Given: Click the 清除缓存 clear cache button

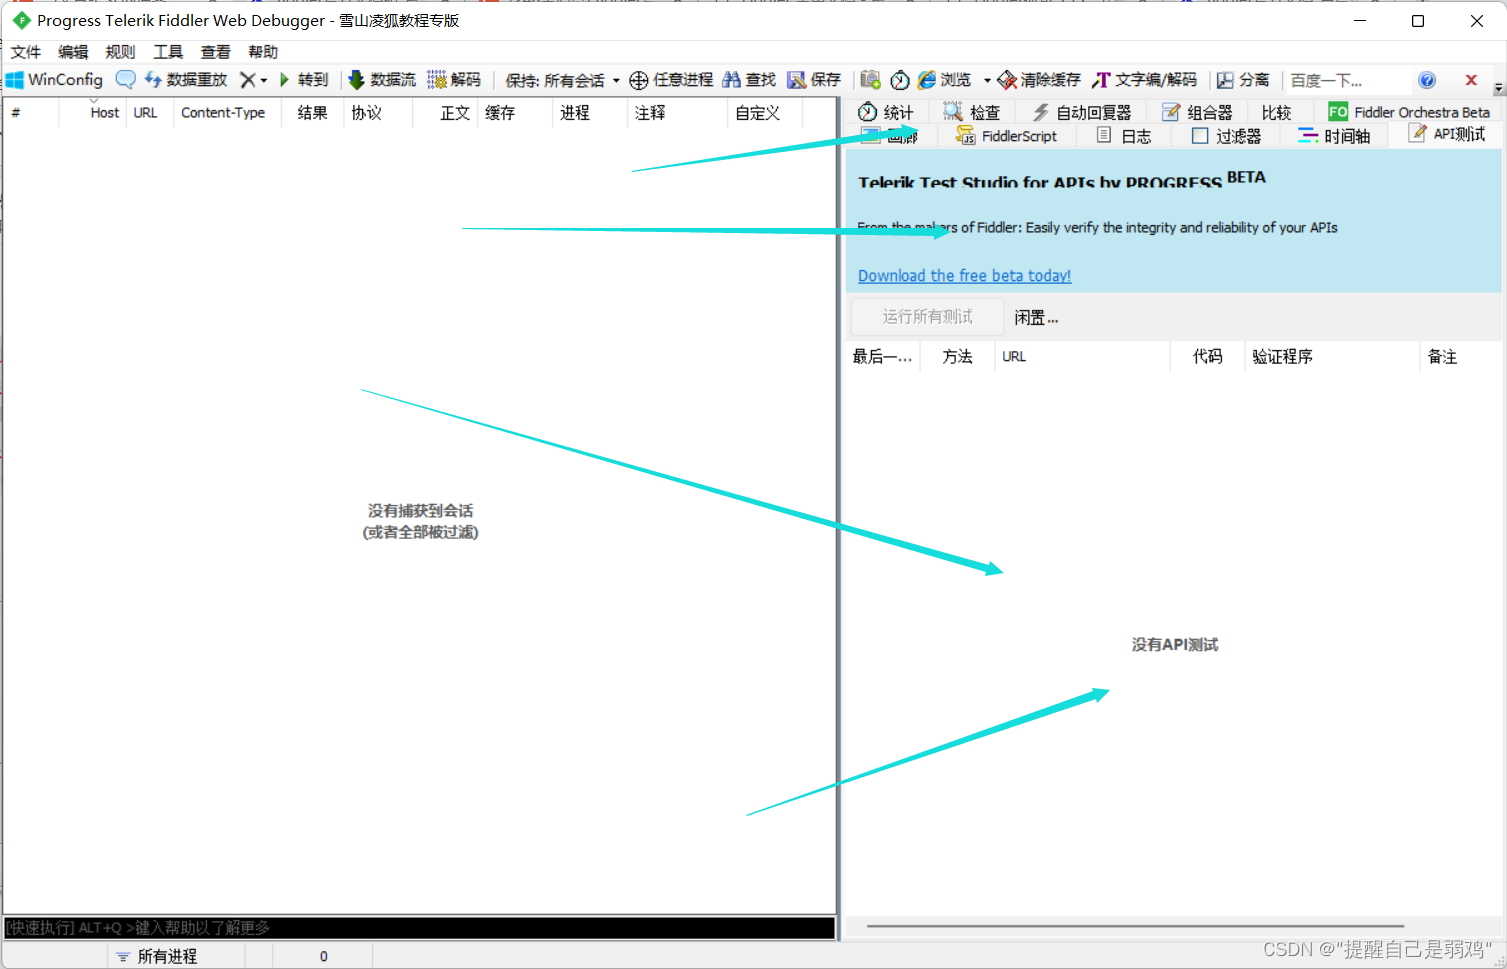Looking at the screenshot, I should click(x=1039, y=80).
